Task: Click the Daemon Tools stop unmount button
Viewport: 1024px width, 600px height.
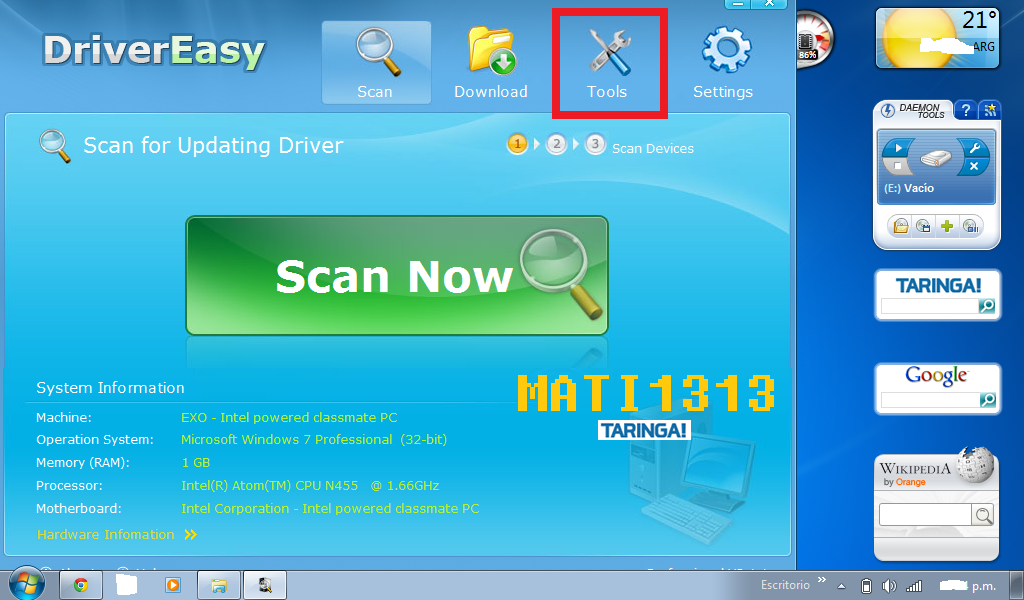Action: pyautogui.click(x=897, y=166)
